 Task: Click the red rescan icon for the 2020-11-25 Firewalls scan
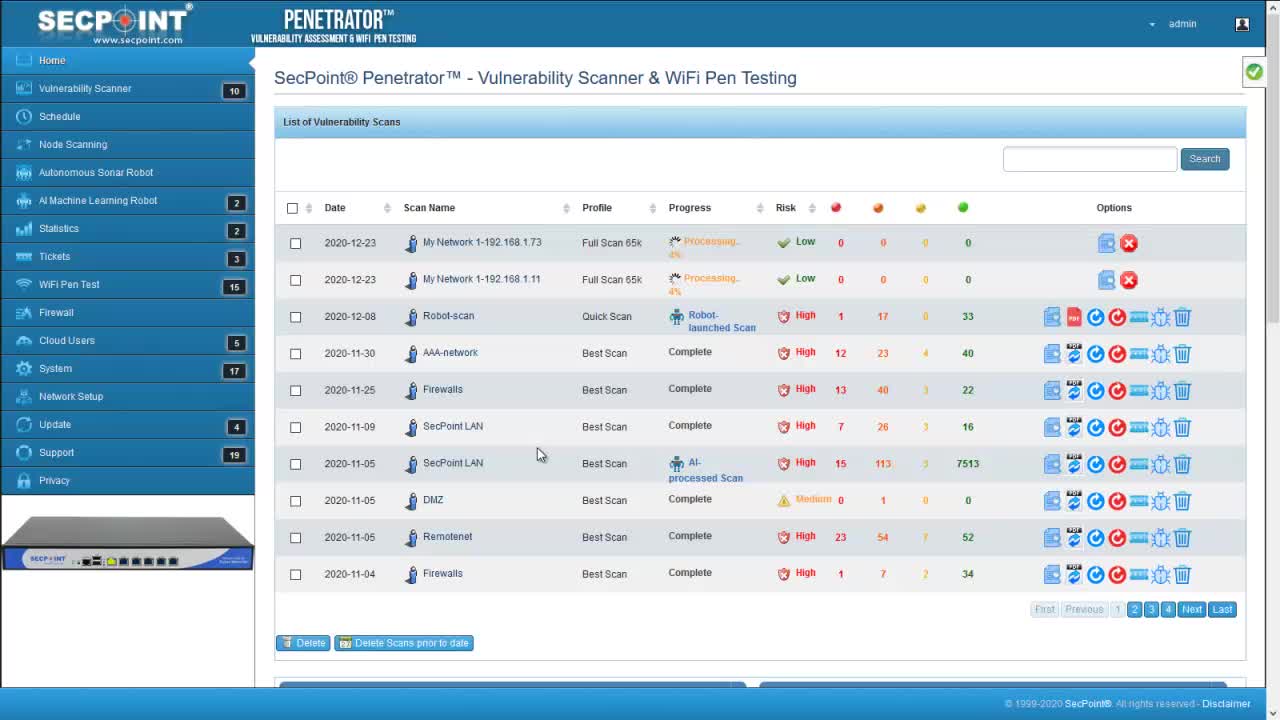(x=1117, y=391)
